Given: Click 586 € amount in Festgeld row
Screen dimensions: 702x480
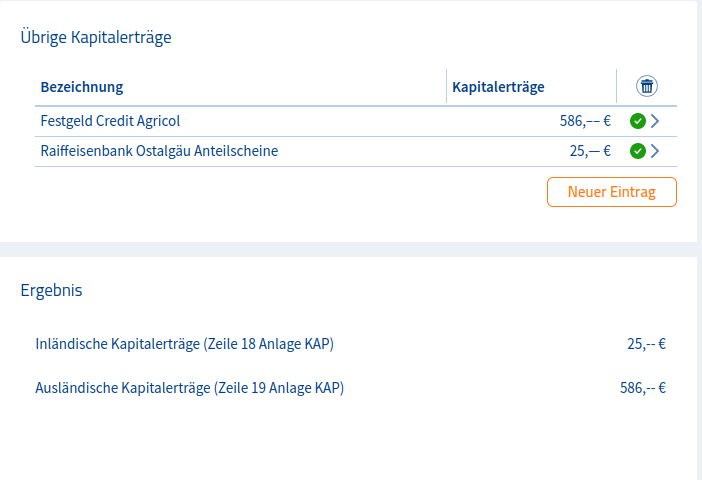Looking at the screenshot, I should point(585,122).
